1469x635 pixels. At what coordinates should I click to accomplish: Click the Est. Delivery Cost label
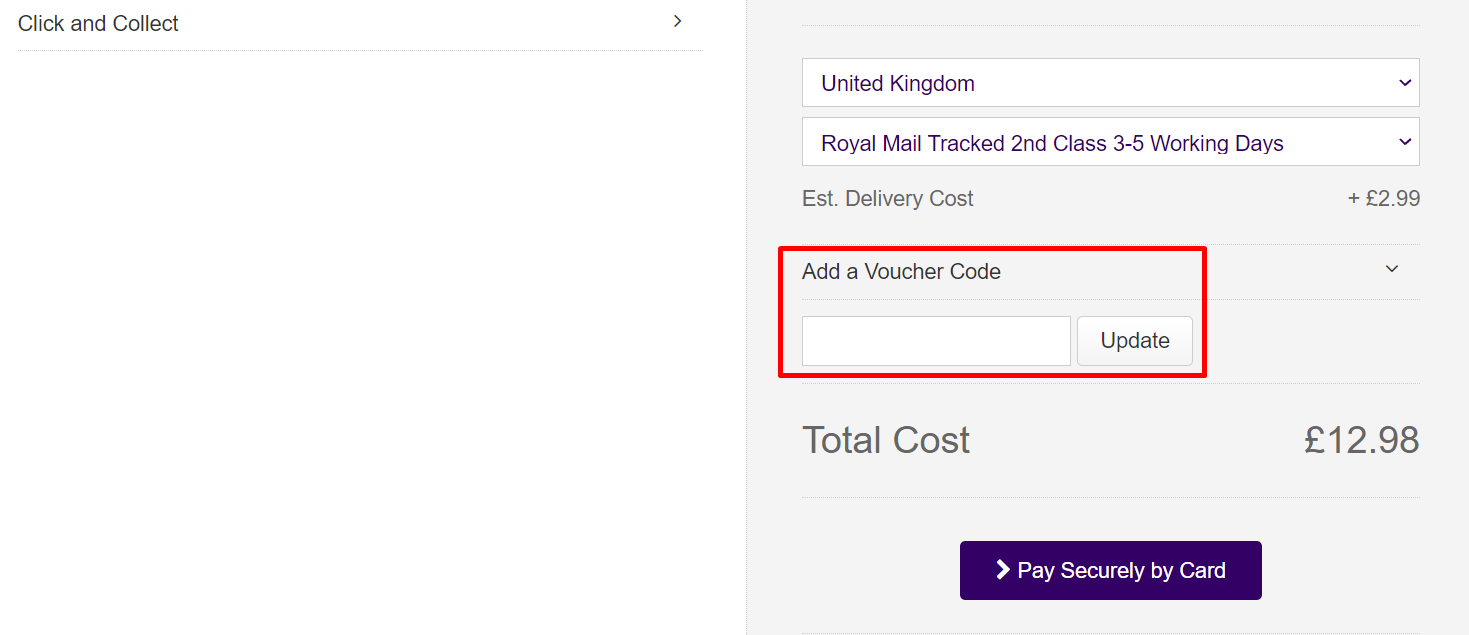[x=887, y=198]
